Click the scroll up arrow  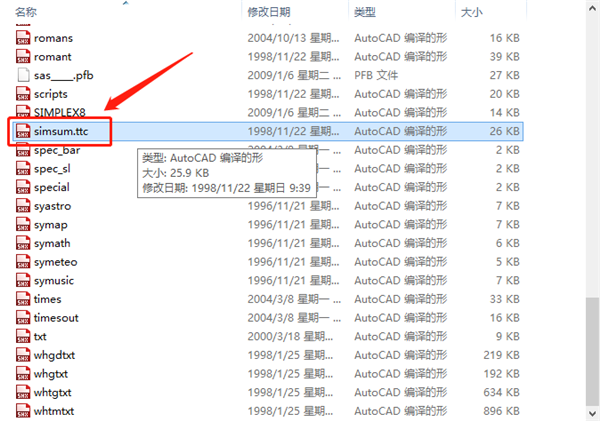tap(592, 8)
